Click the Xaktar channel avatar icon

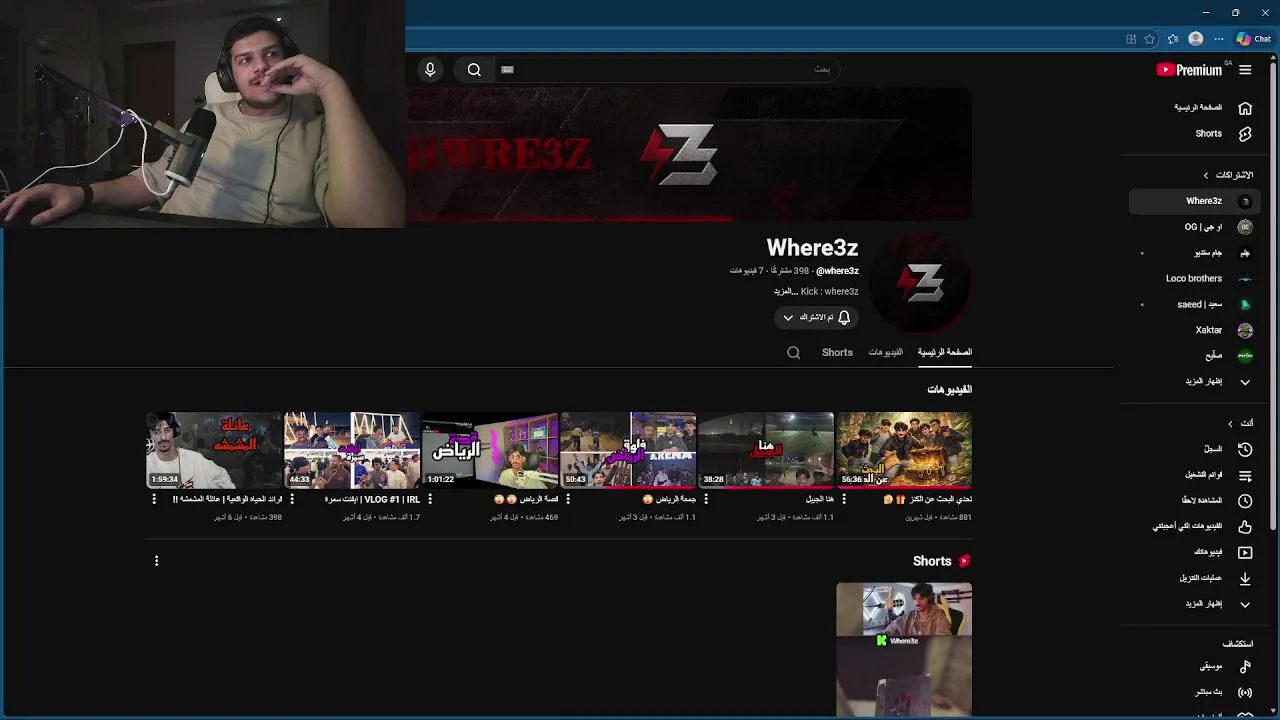(1245, 330)
